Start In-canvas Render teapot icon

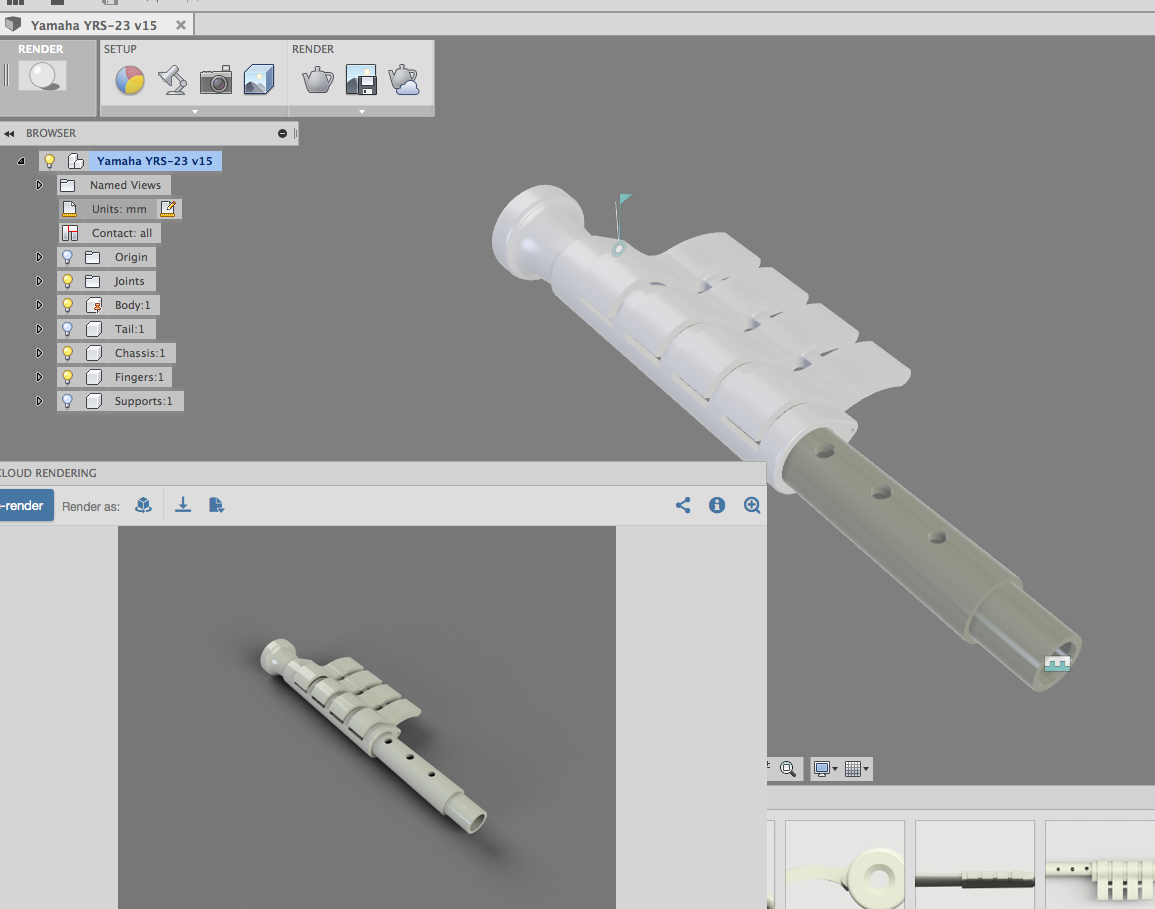[x=318, y=80]
